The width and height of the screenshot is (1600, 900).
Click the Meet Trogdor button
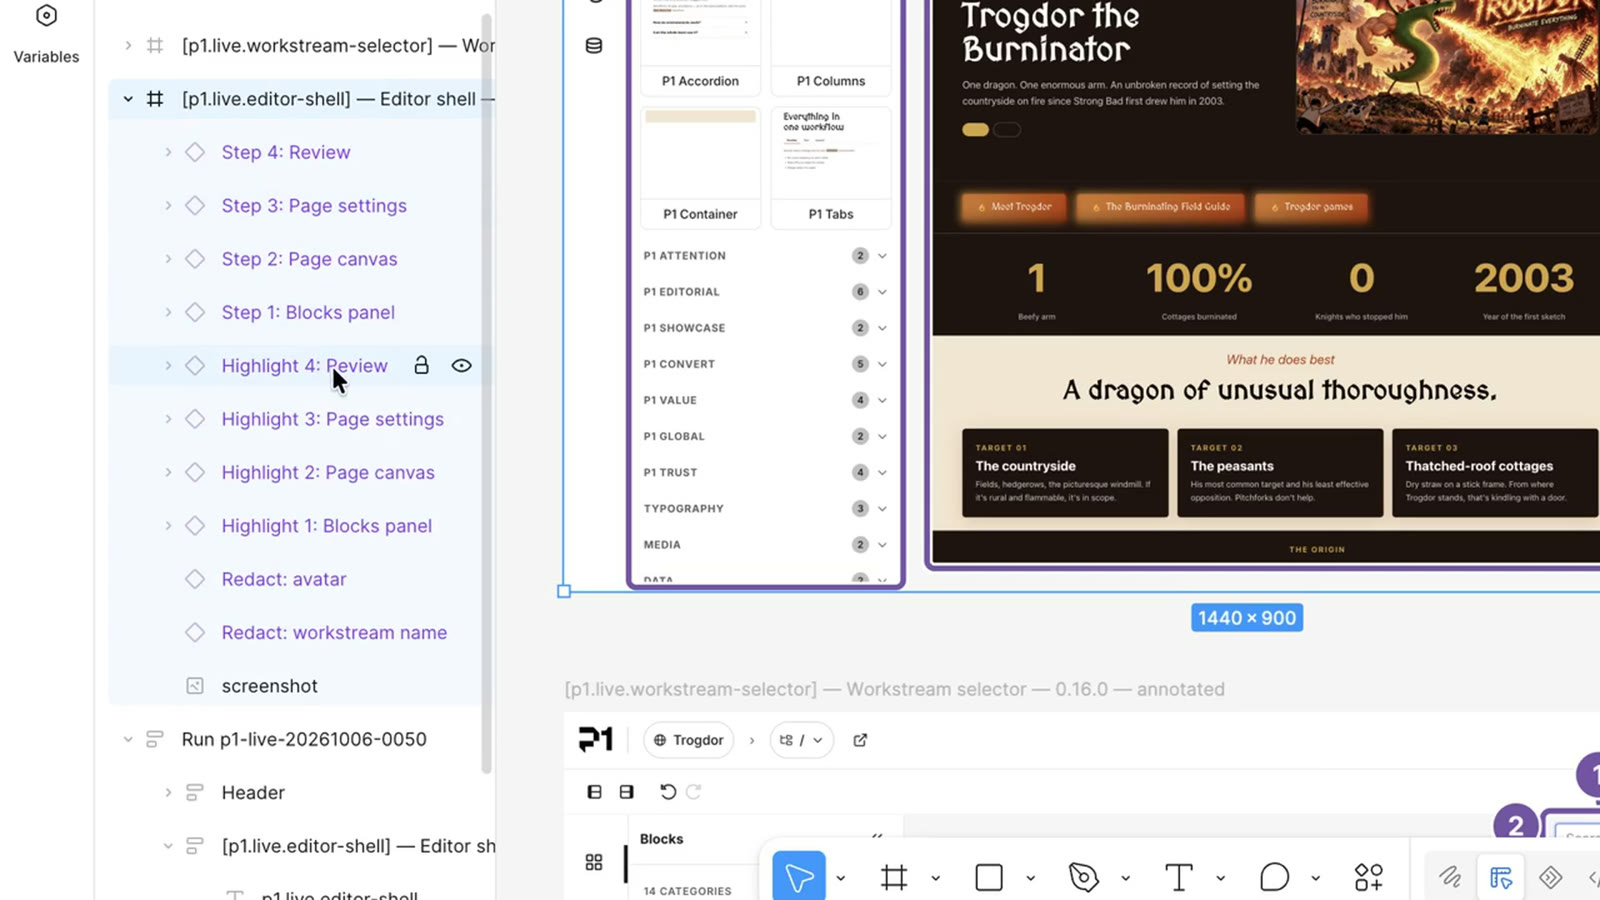1014,207
